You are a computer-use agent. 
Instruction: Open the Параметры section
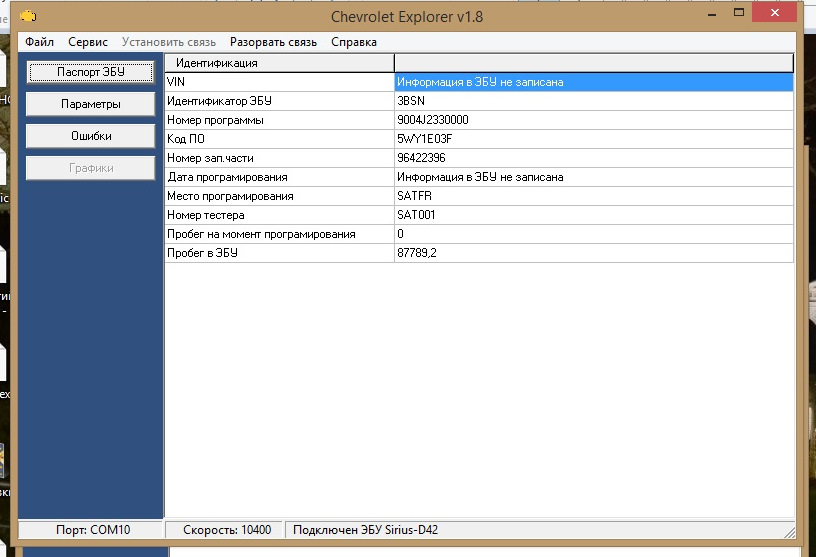point(91,104)
